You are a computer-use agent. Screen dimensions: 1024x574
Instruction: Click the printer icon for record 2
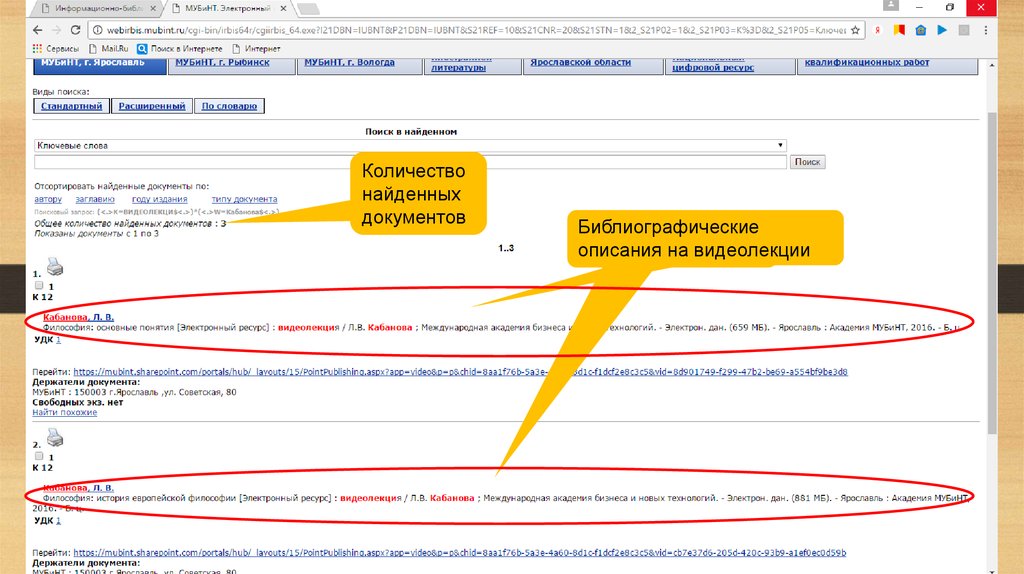pyautogui.click(x=54, y=437)
